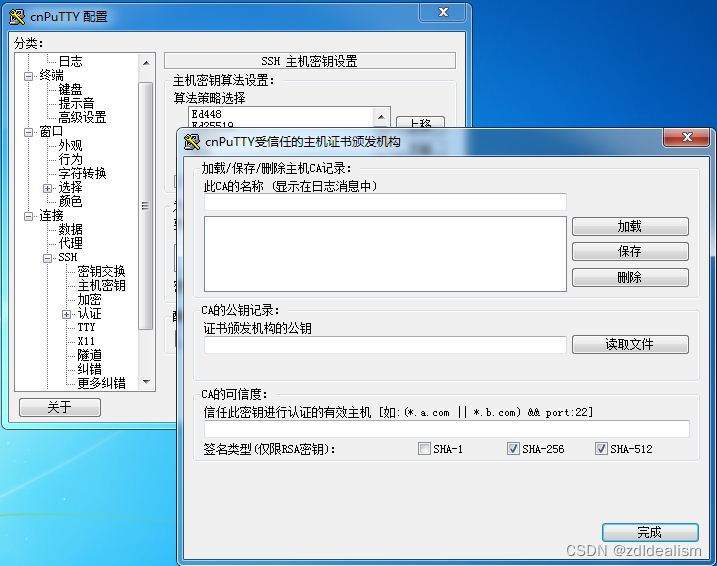Screen dimensions: 717x566
Task: Click the 关于 button in the config window
Action: pyautogui.click(x=59, y=407)
